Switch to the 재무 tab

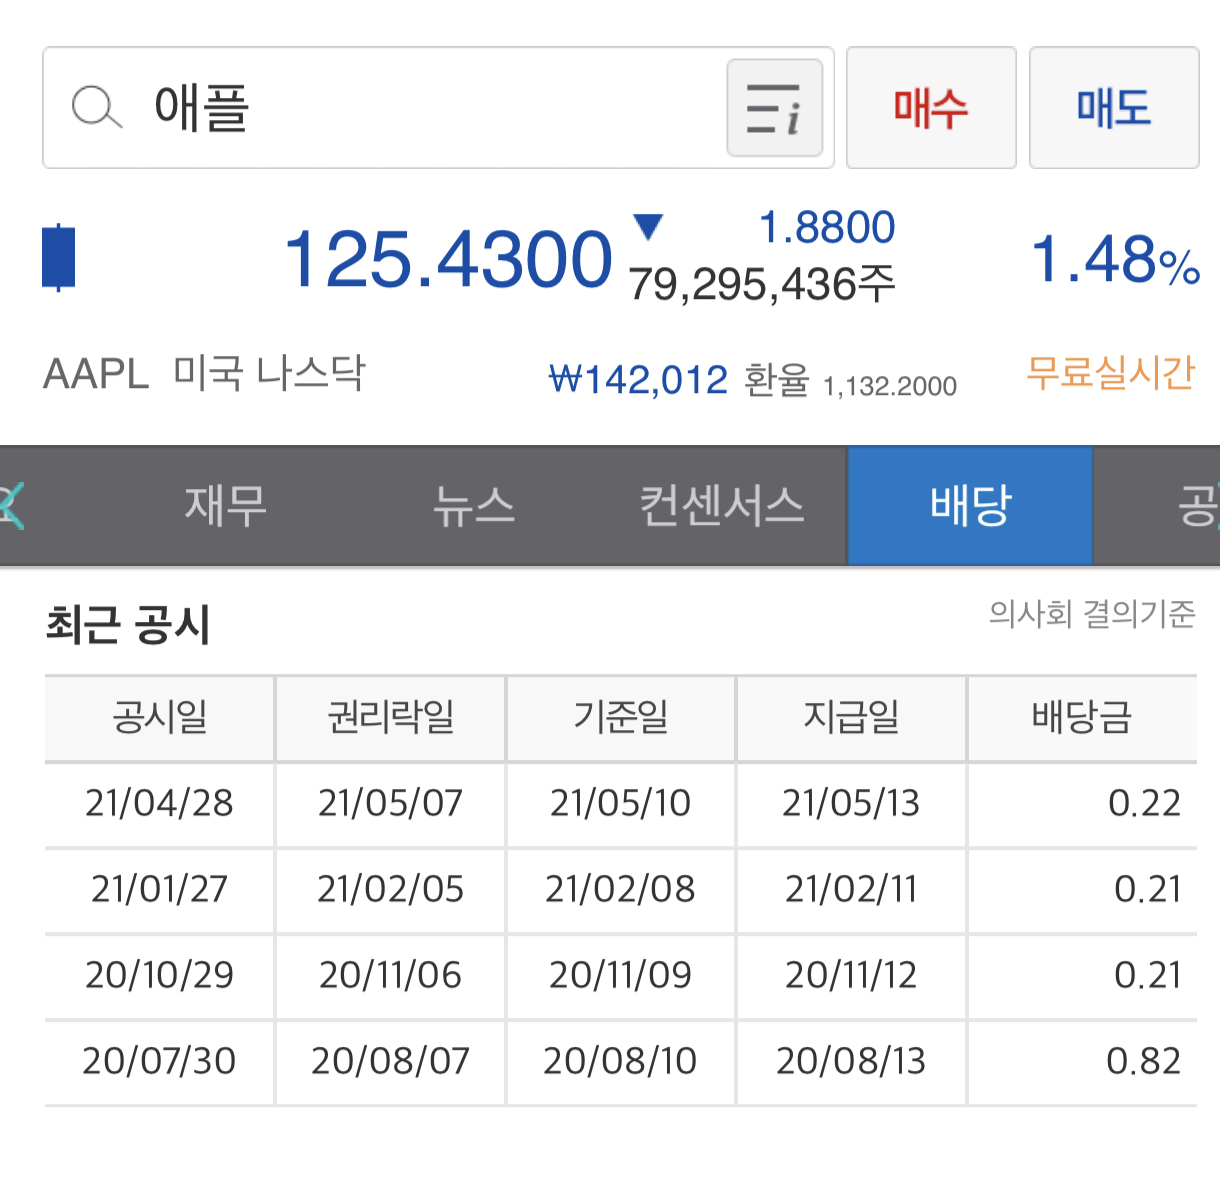coord(225,505)
